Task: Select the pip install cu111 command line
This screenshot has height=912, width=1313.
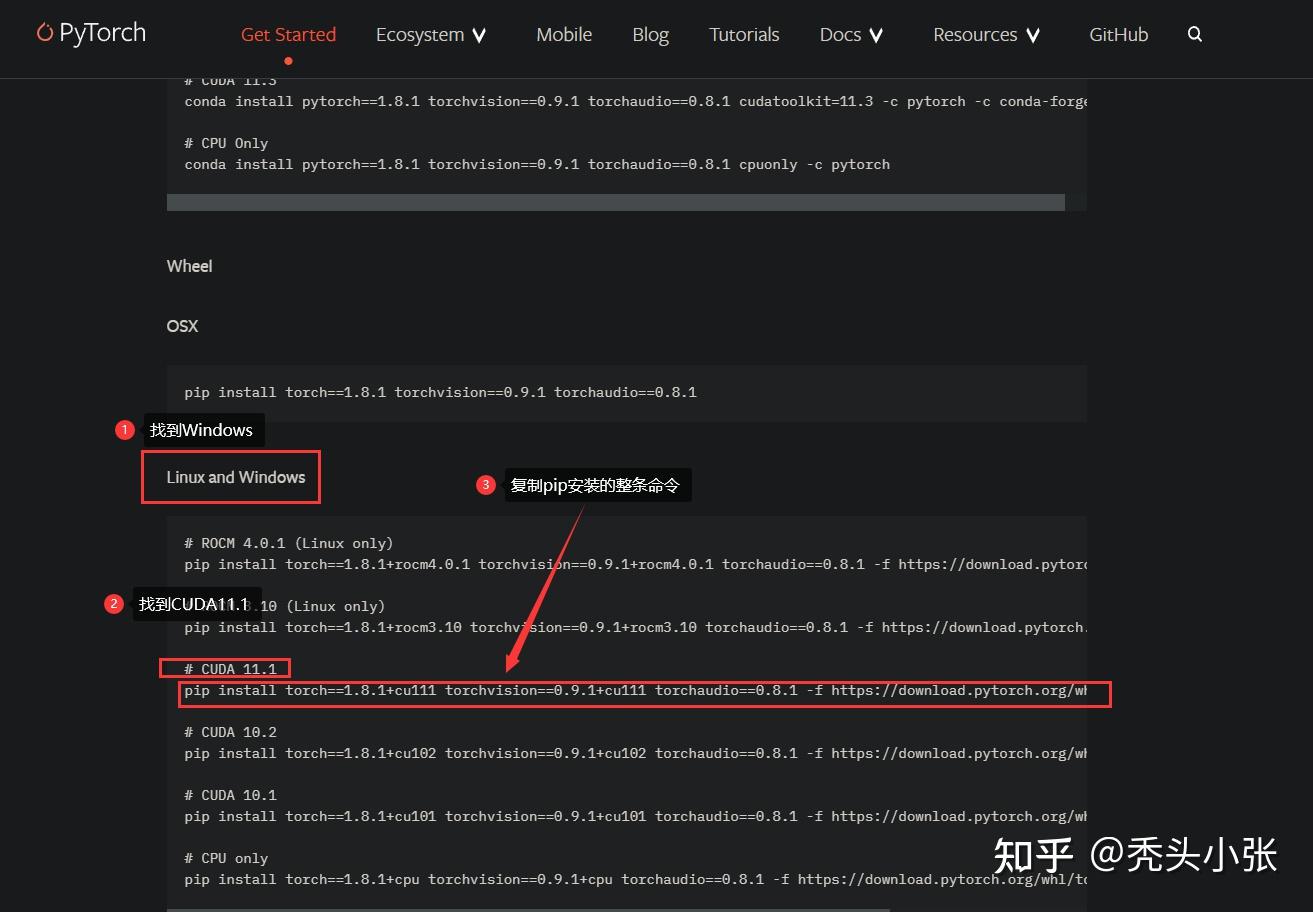Action: pos(635,690)
